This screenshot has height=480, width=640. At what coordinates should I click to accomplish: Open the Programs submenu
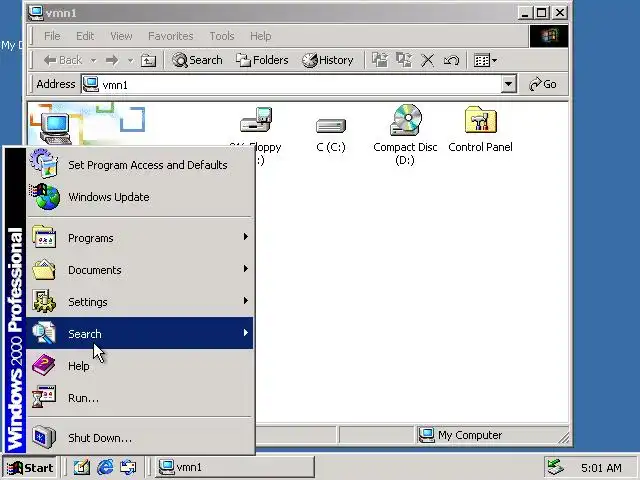(140, 238)
